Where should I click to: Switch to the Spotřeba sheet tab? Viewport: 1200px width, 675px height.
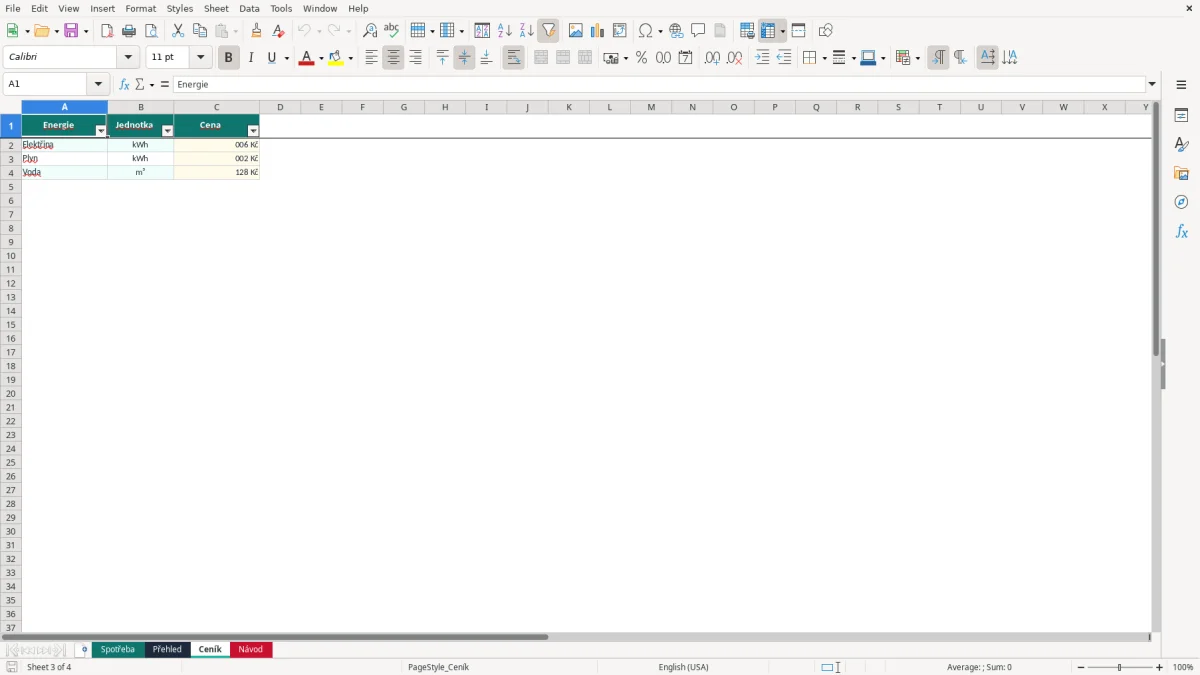[x=118, y=650]
